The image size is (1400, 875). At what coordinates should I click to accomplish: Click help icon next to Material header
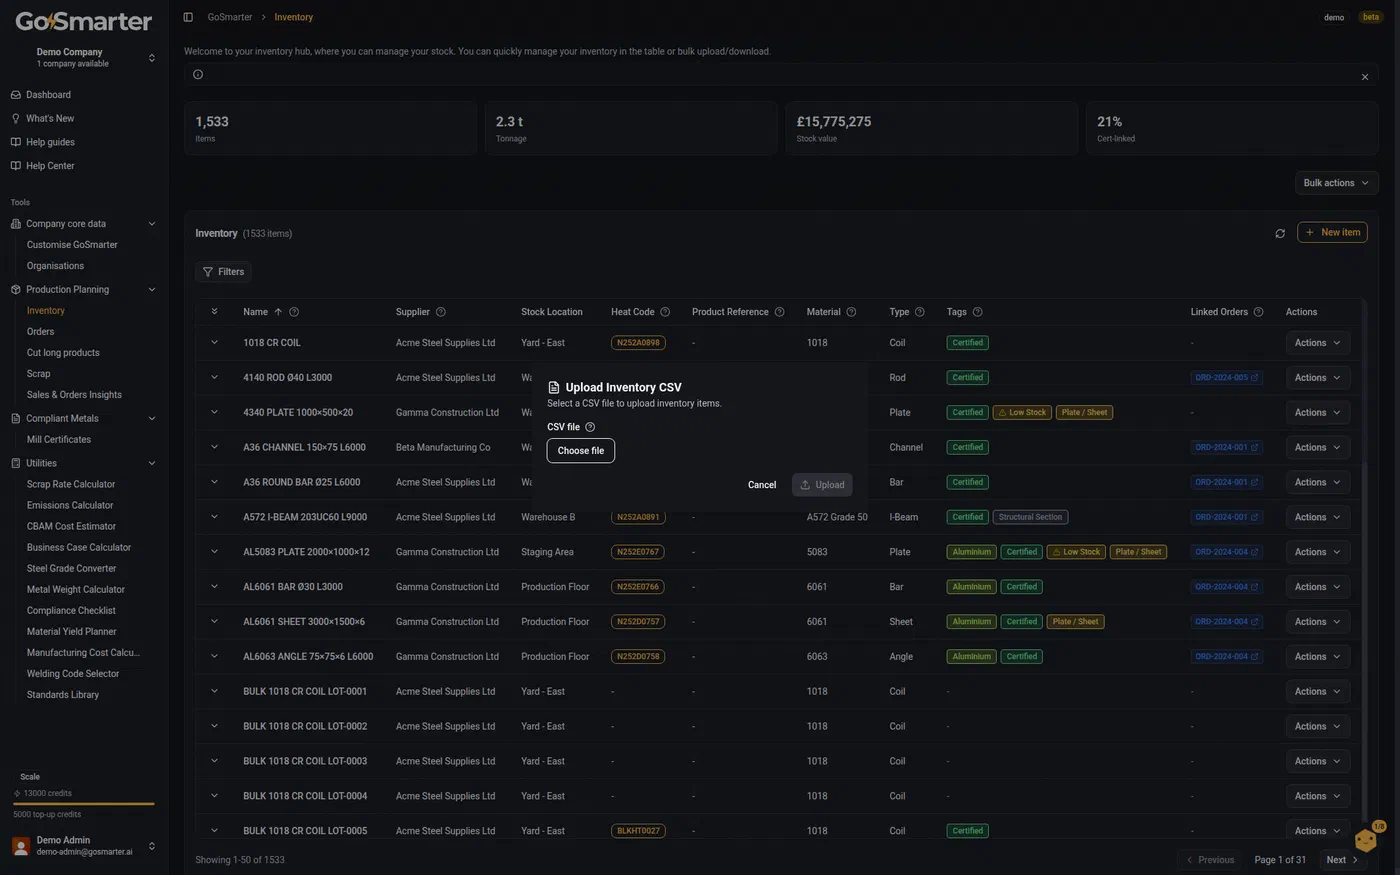coord(851,312)
